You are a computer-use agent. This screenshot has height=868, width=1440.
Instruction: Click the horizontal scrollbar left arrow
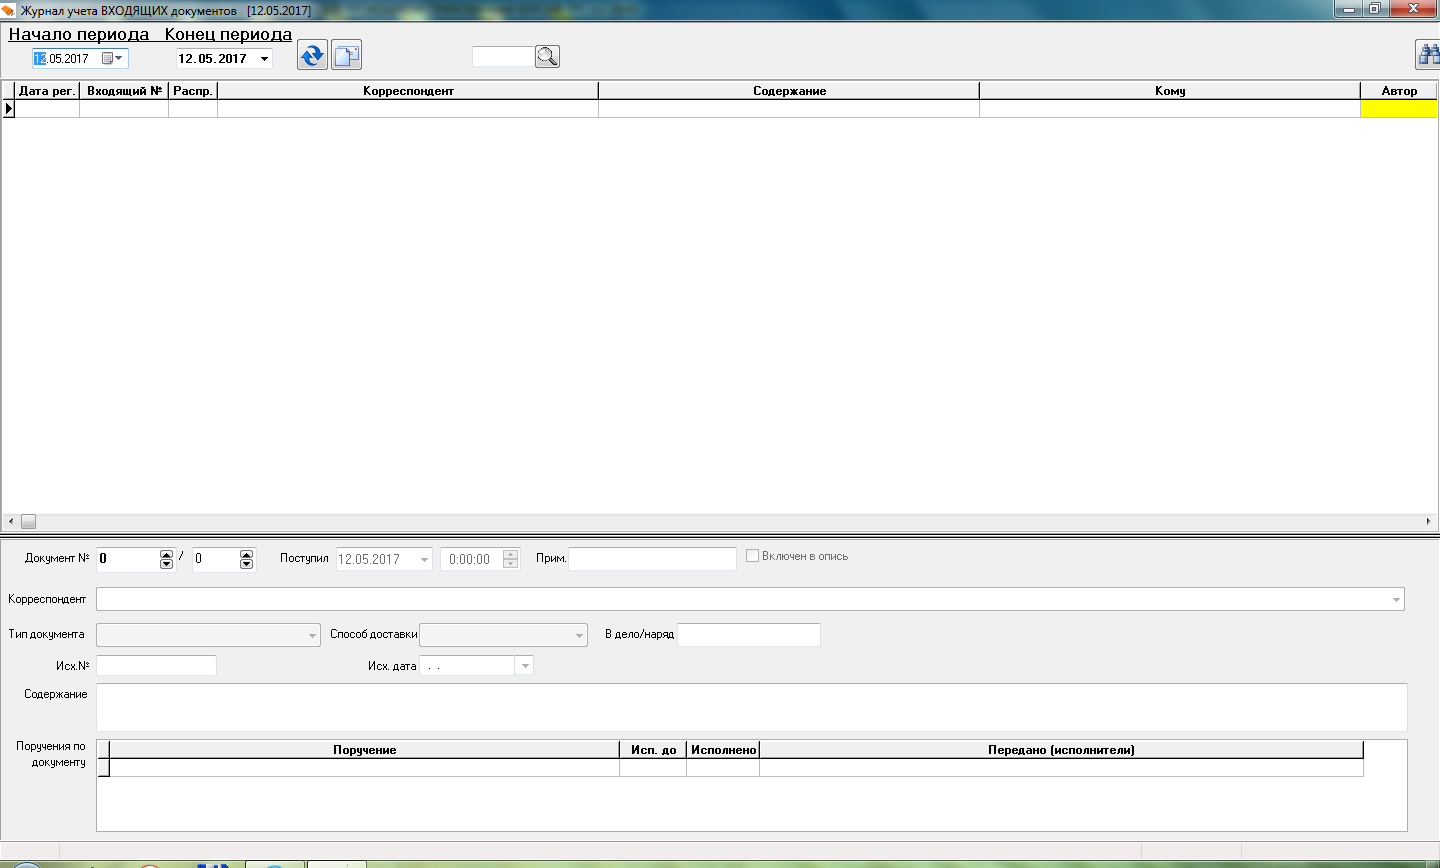point(11,522)
